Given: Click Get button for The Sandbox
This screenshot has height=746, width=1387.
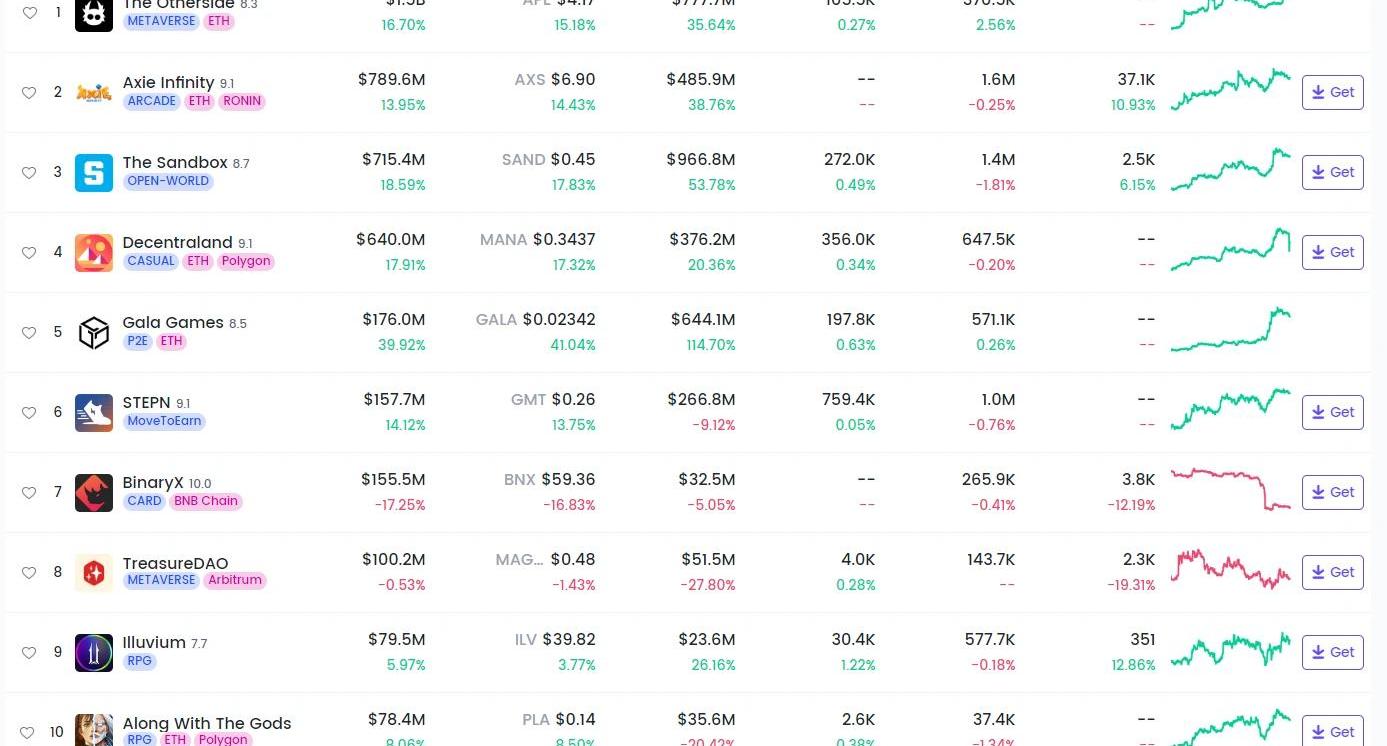Looking at the screenshot, I should tap(1332, 172).
